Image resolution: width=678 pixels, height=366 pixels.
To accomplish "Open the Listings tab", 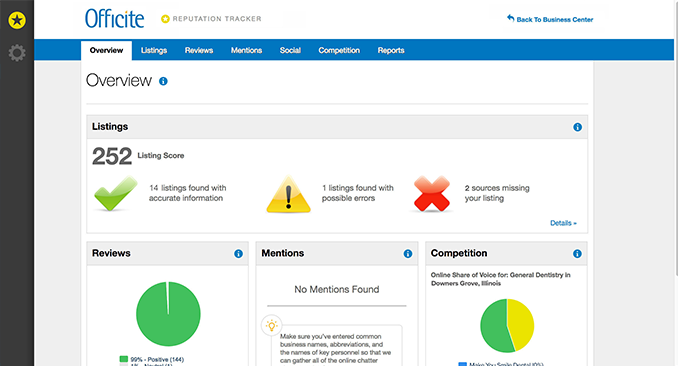I will coord(154,50).
